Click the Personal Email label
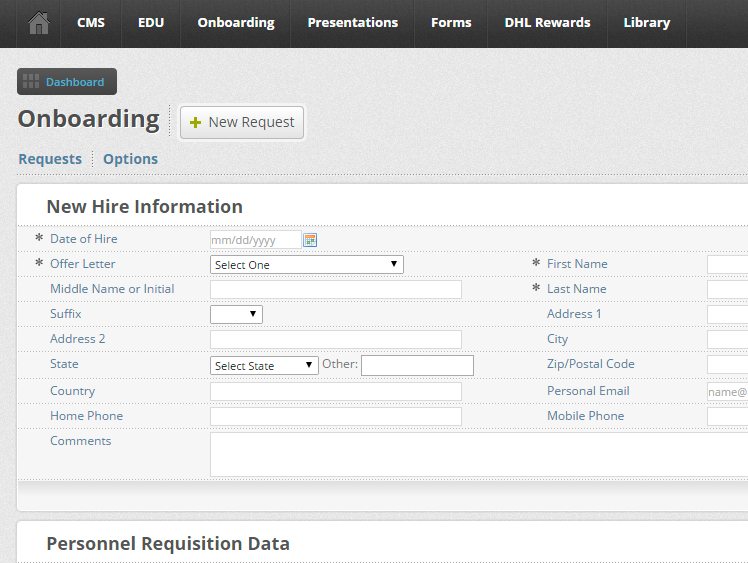The height and width of the screenshot is (563, 748). click(x=588, y=391)
